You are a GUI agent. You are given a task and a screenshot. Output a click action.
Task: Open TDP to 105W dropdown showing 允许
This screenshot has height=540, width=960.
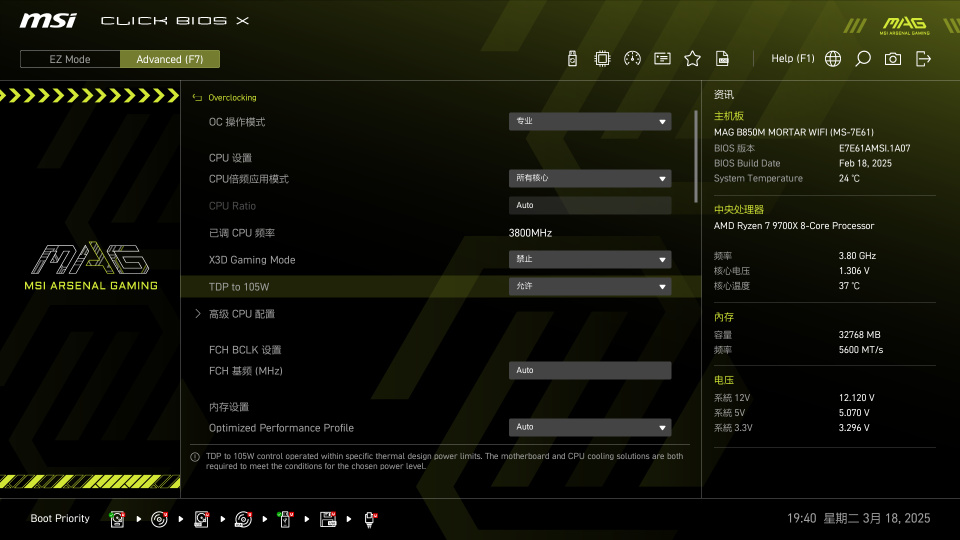590,286
